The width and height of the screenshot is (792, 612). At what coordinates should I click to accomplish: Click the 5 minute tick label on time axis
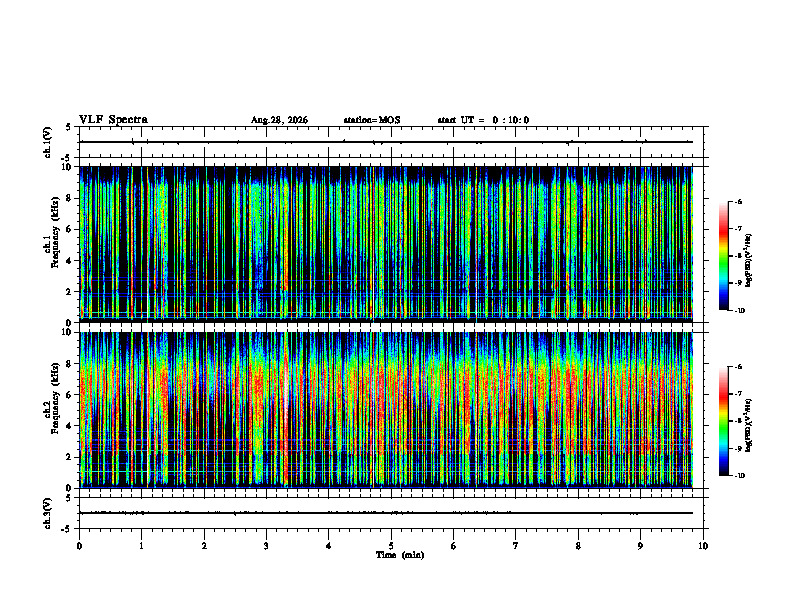point(391,546)
